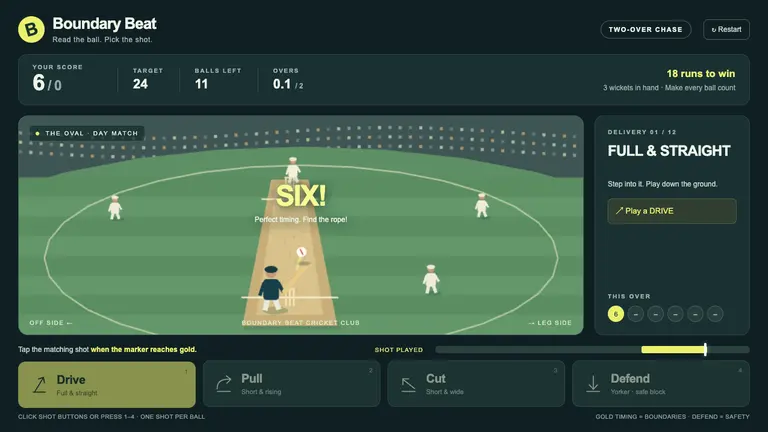Screen dimensions: 768x432
Task: Choose the Defend safe block shot
Action: click(661, 384)
